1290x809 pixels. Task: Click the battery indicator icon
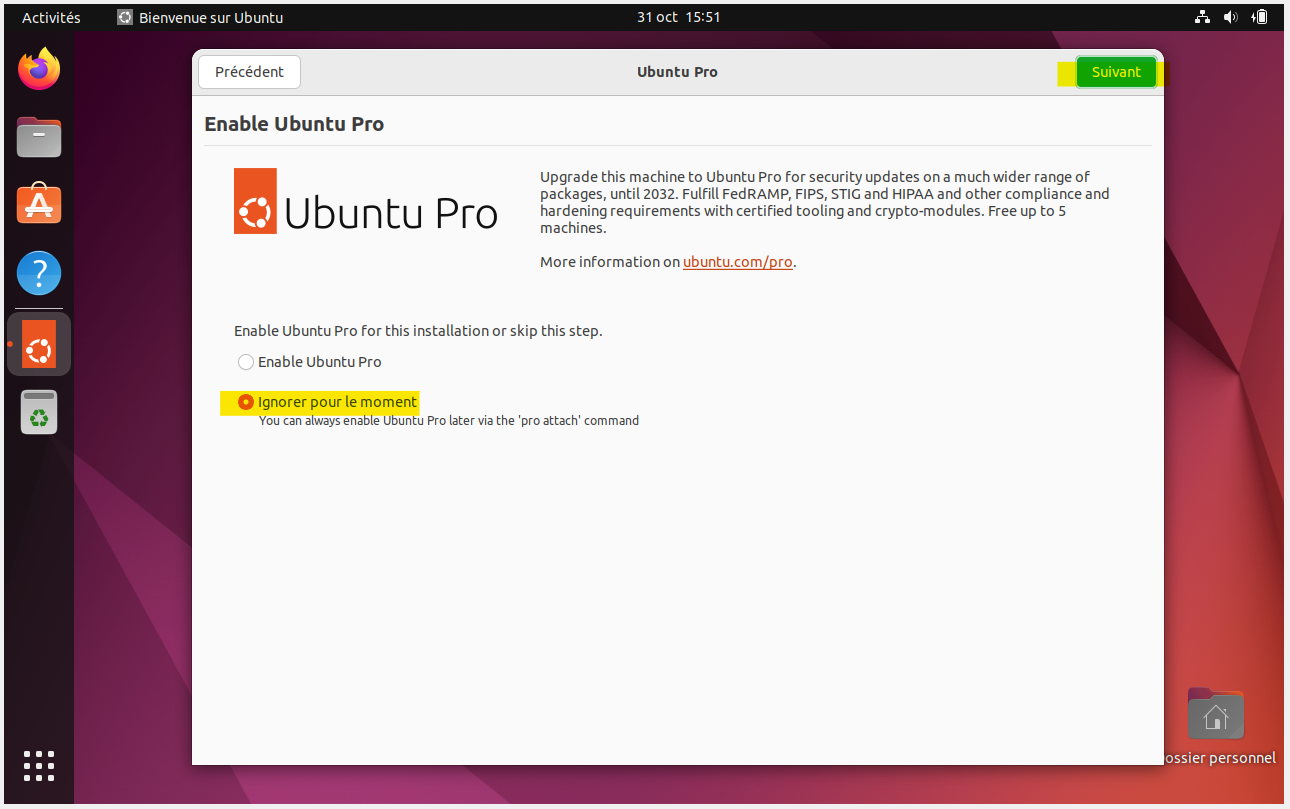click(1259, 17)
